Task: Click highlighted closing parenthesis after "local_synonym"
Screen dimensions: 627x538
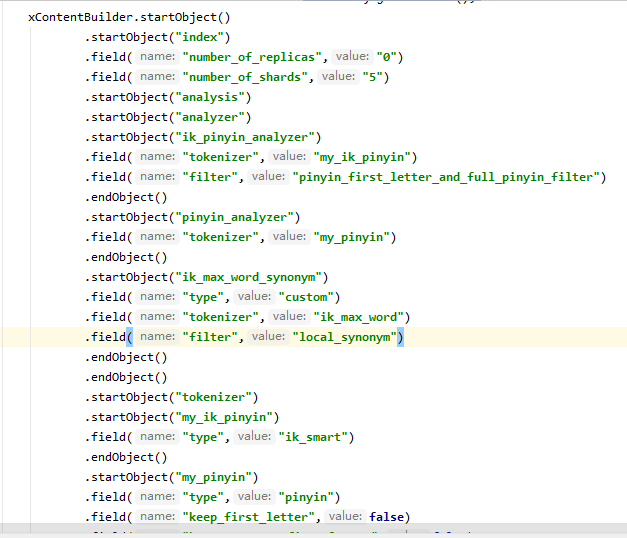Action: click(400, 337)
